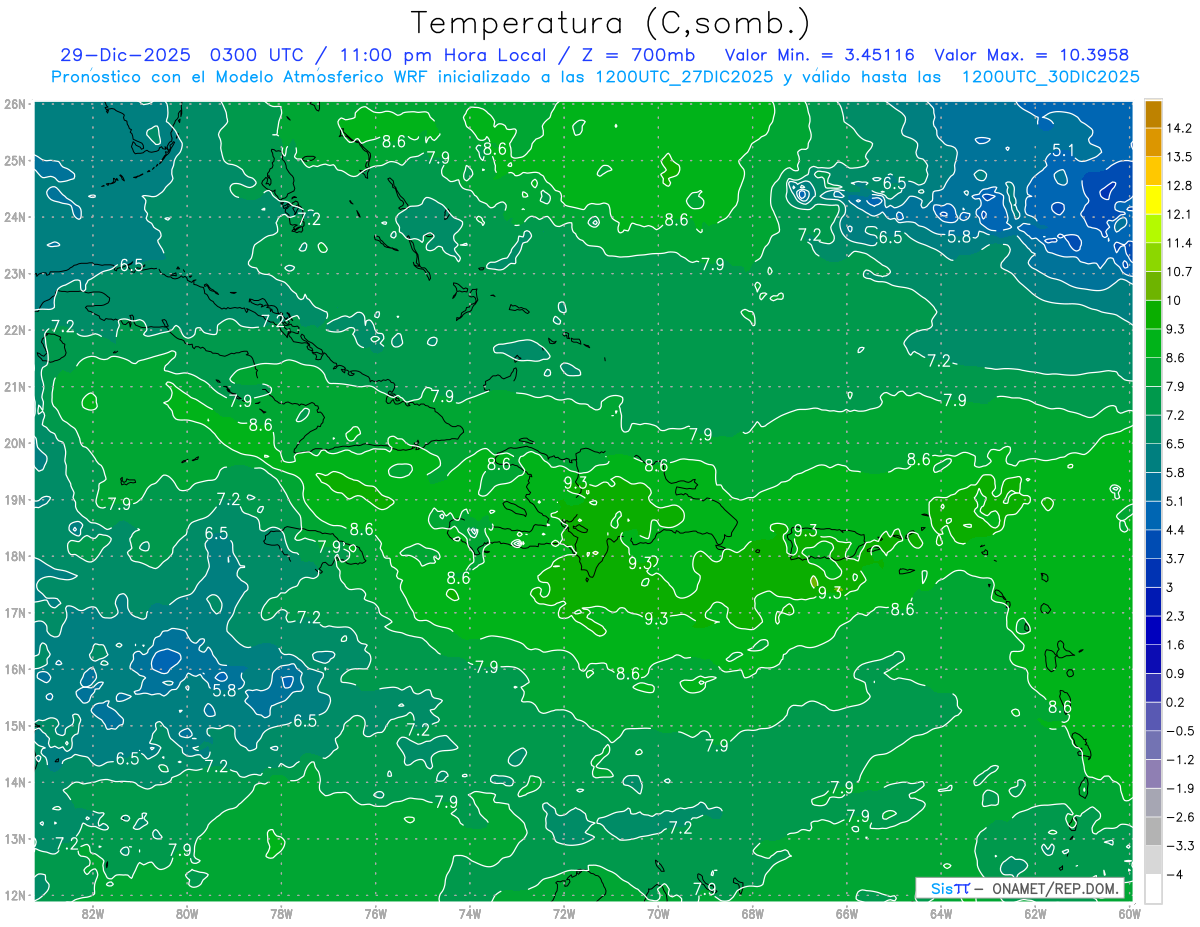Pick the white swatch below -4 on colorbar

pos(1153,888)
